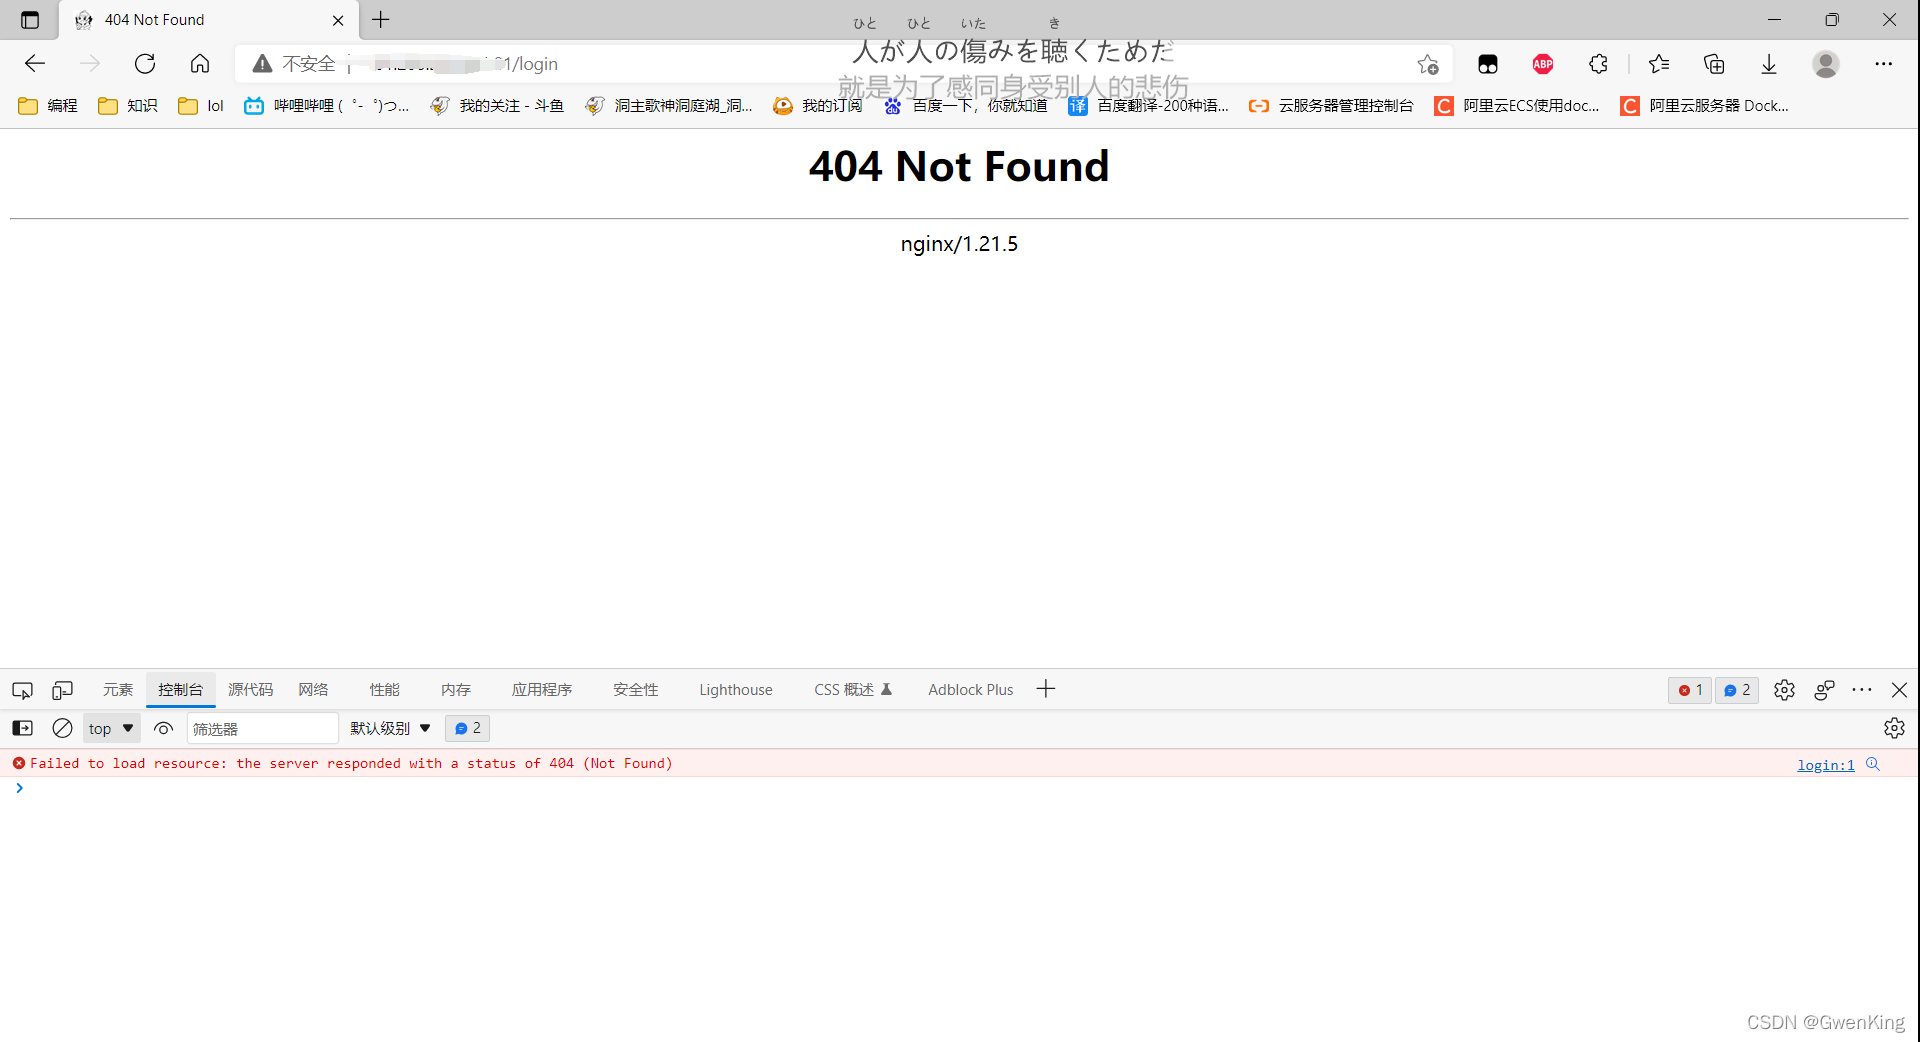Open the browser home page
The width and height of the screenshot is (1920, 1042).
point(200,64)
